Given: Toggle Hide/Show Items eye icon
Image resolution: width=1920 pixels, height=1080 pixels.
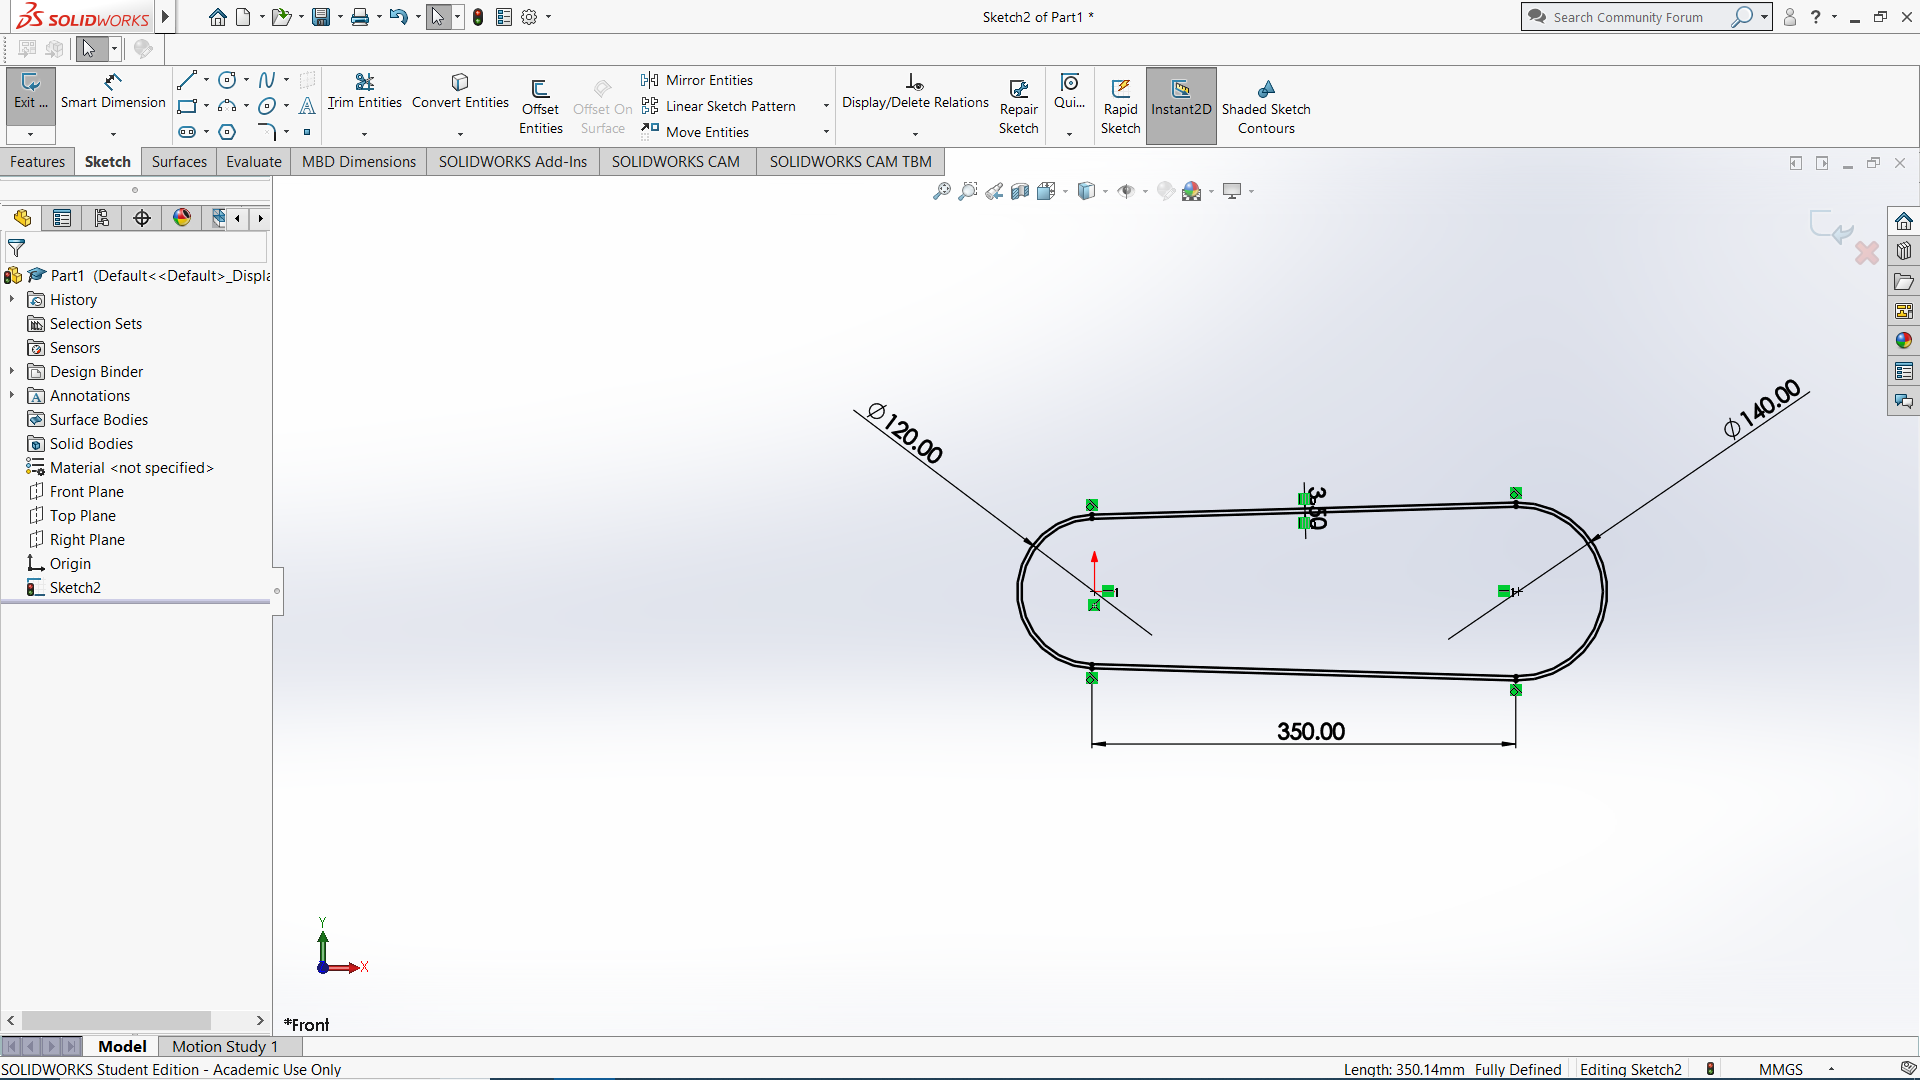Looking at the screenshot, I should 1128,190.
